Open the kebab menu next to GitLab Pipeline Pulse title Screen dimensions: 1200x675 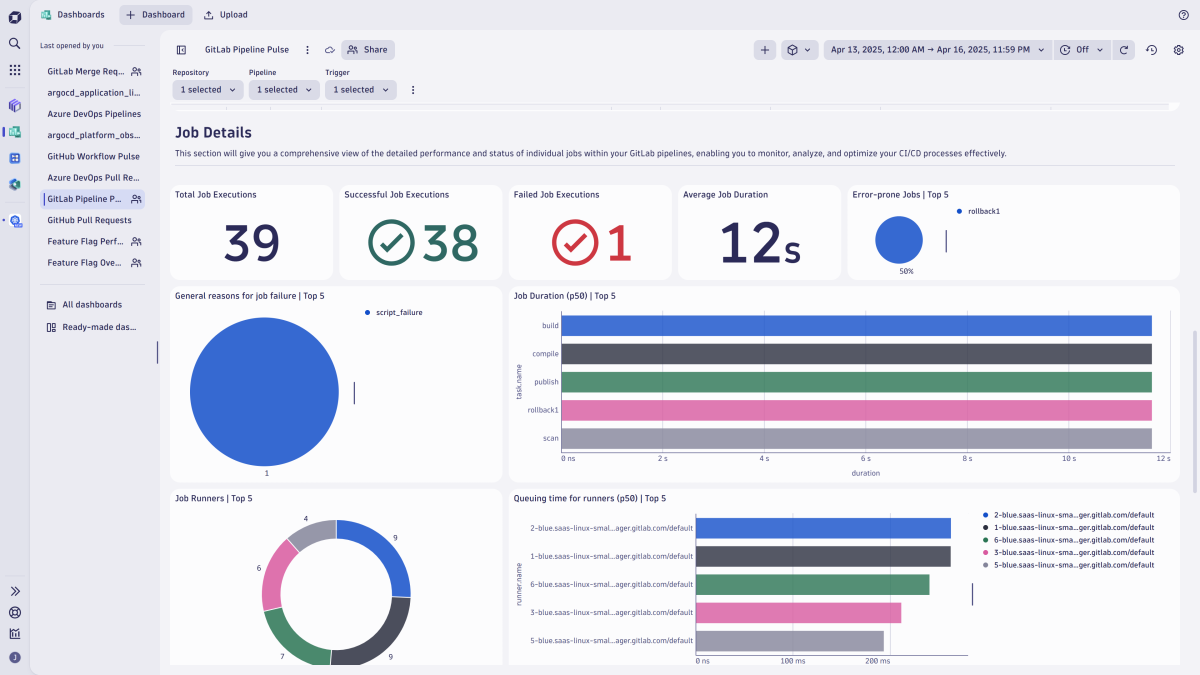pyautogui.click(x=307, y=49)
